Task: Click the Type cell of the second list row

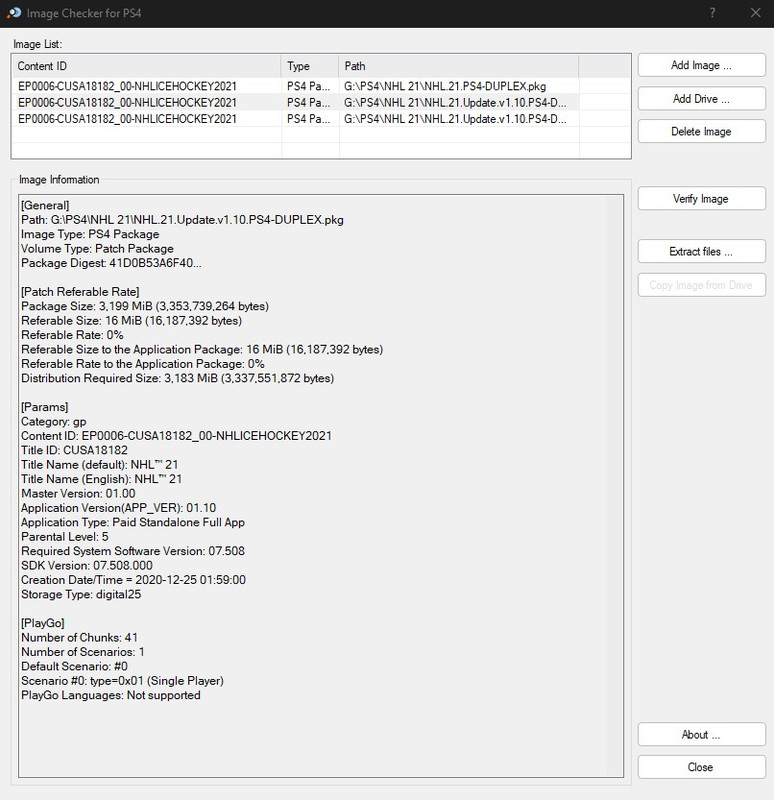Action: (308, 103)
